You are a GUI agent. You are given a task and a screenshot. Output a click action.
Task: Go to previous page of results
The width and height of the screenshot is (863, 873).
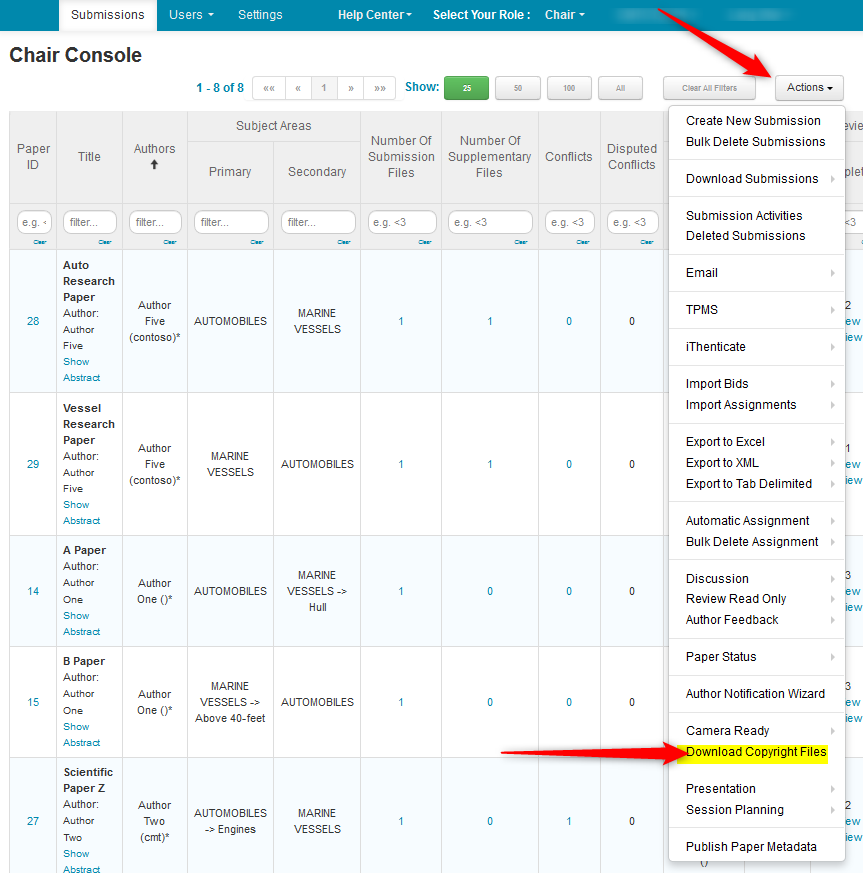pos(298,88)
